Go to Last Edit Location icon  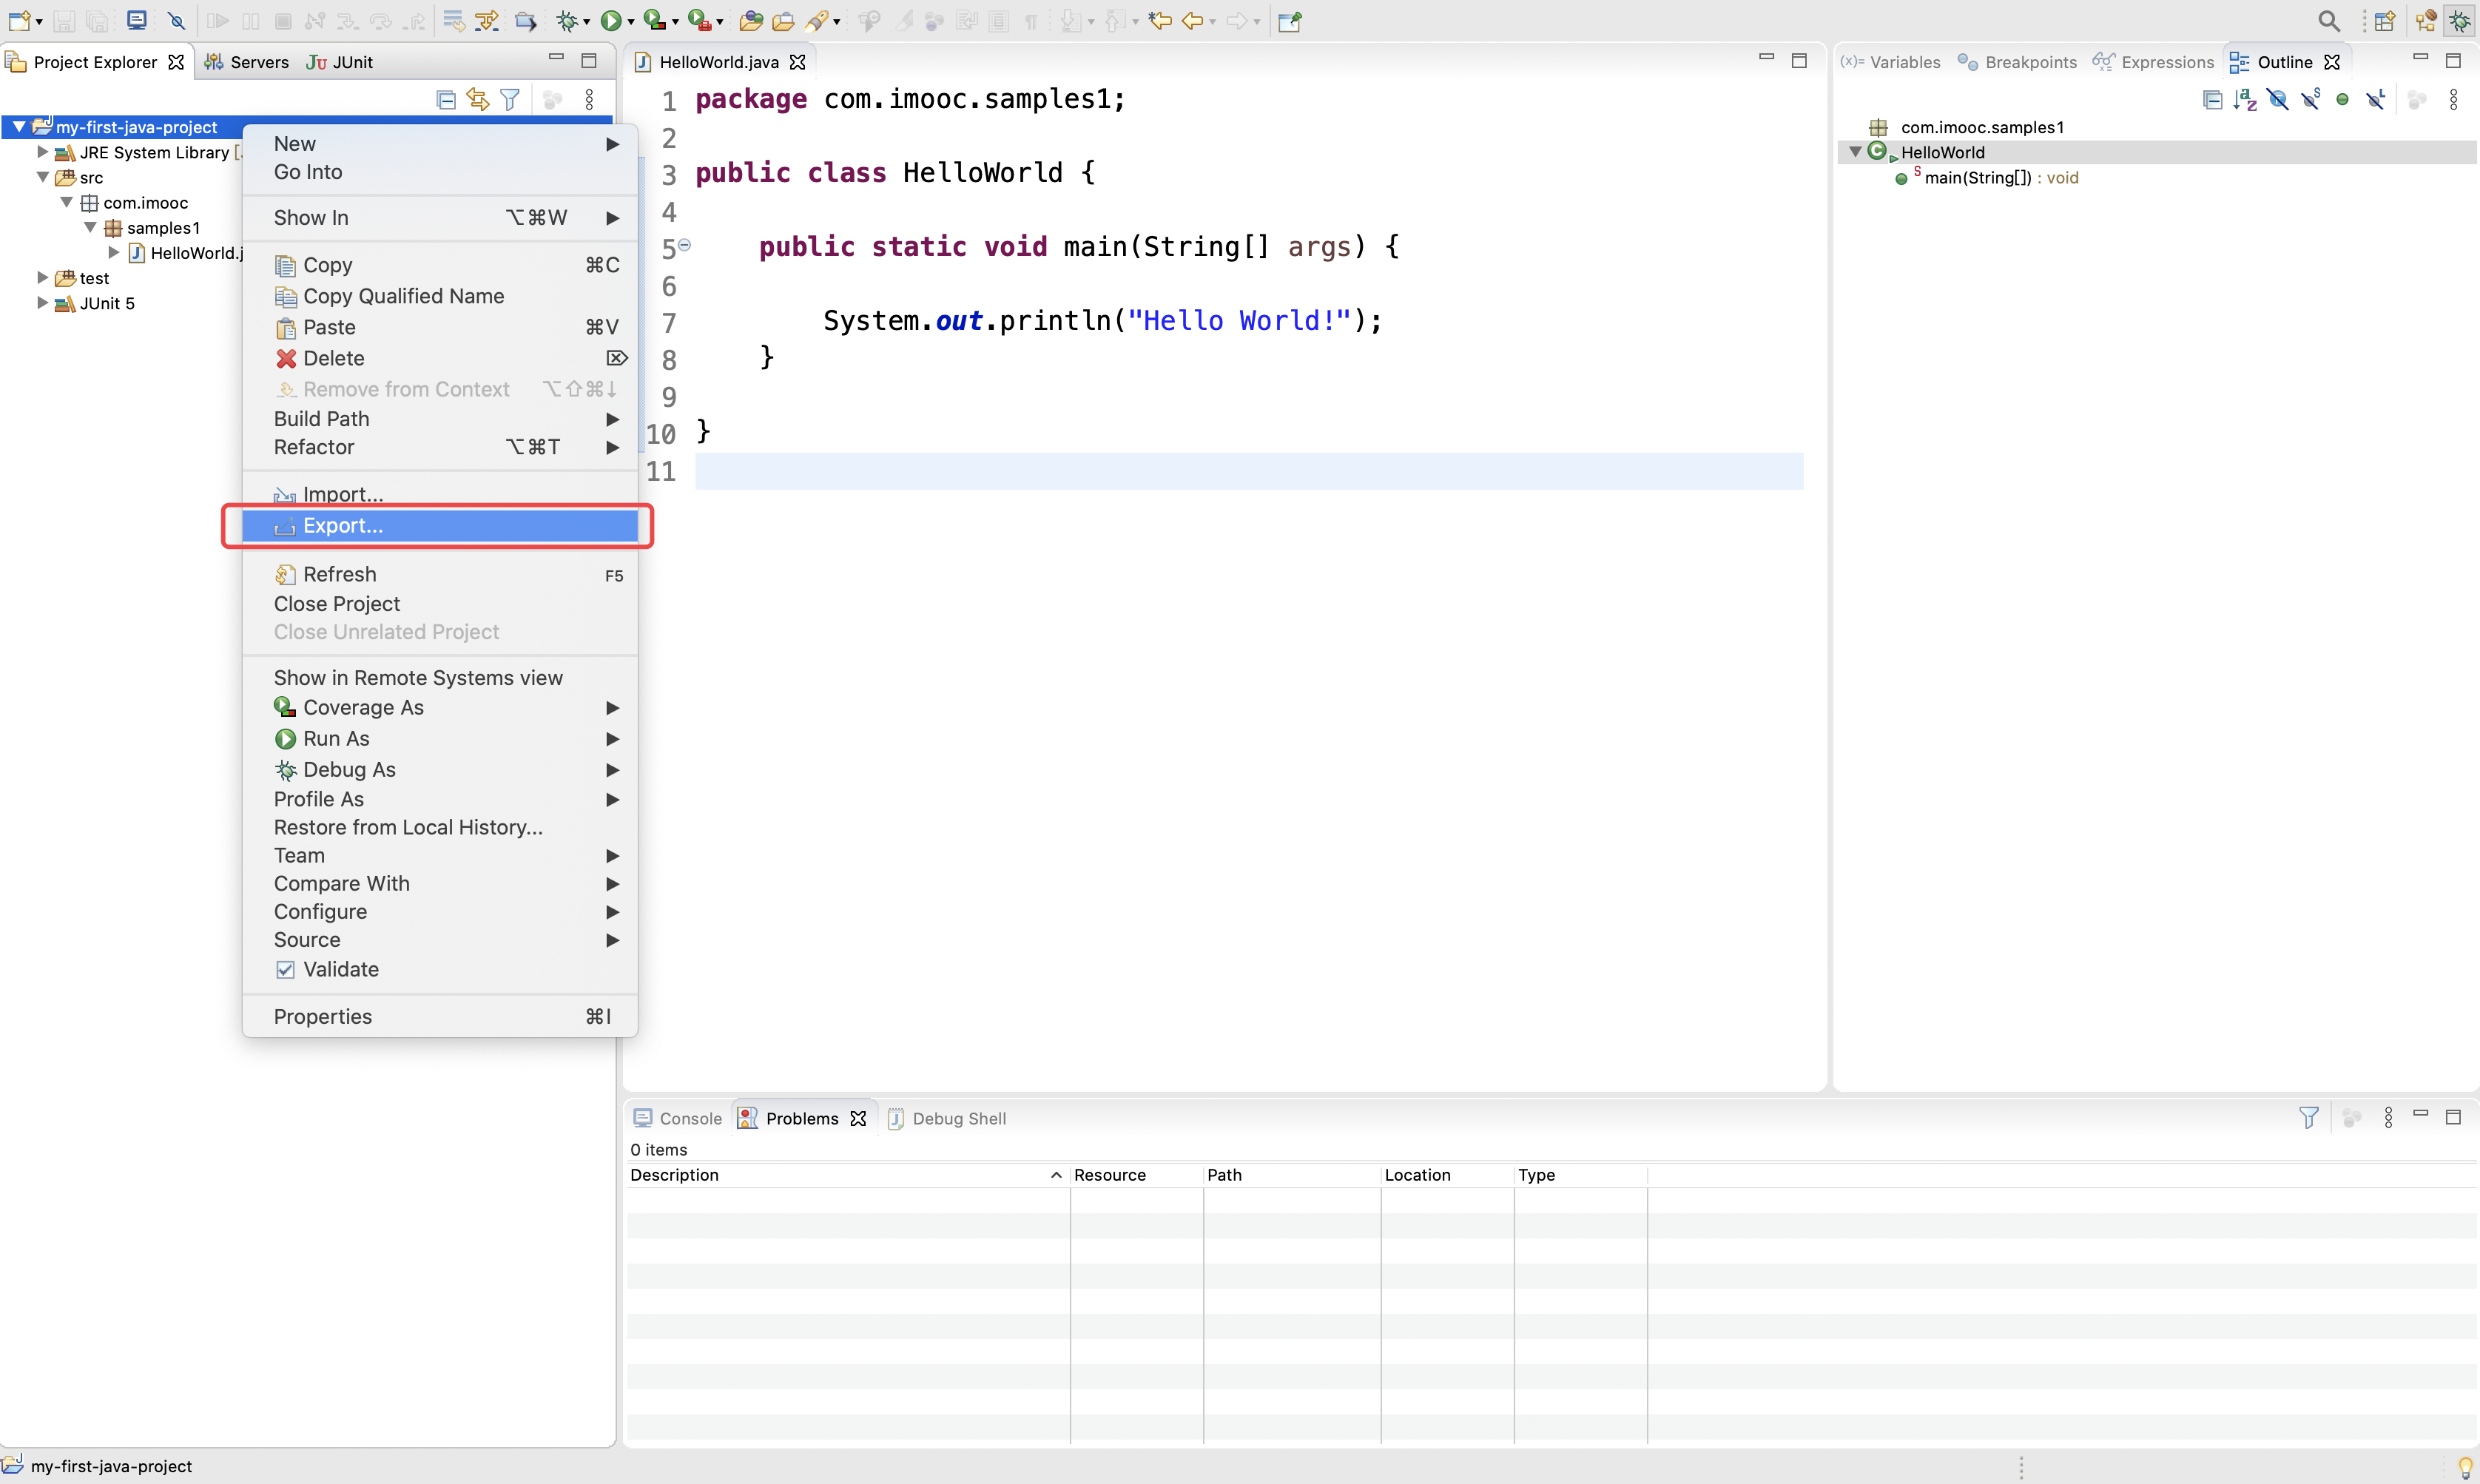pos(1160,21)
